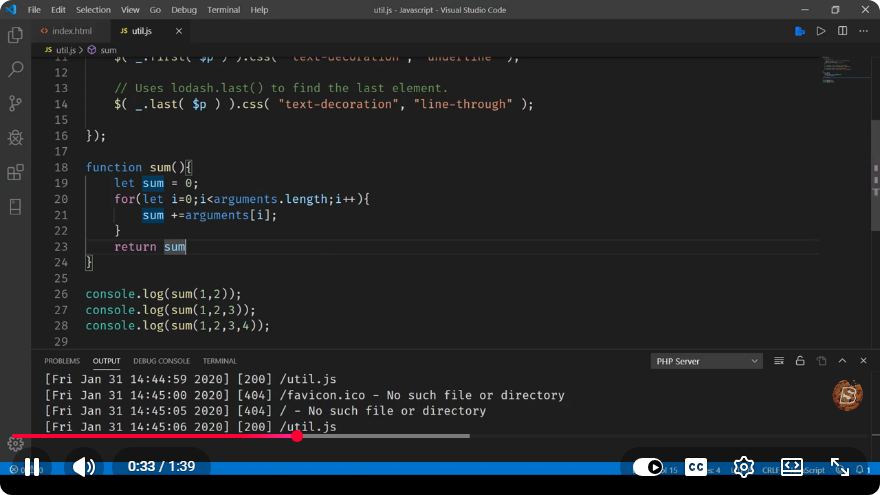Open the editor More Actions ellipsis menu
The width and height of the screenshot is (880, 495).
(863, 31)
